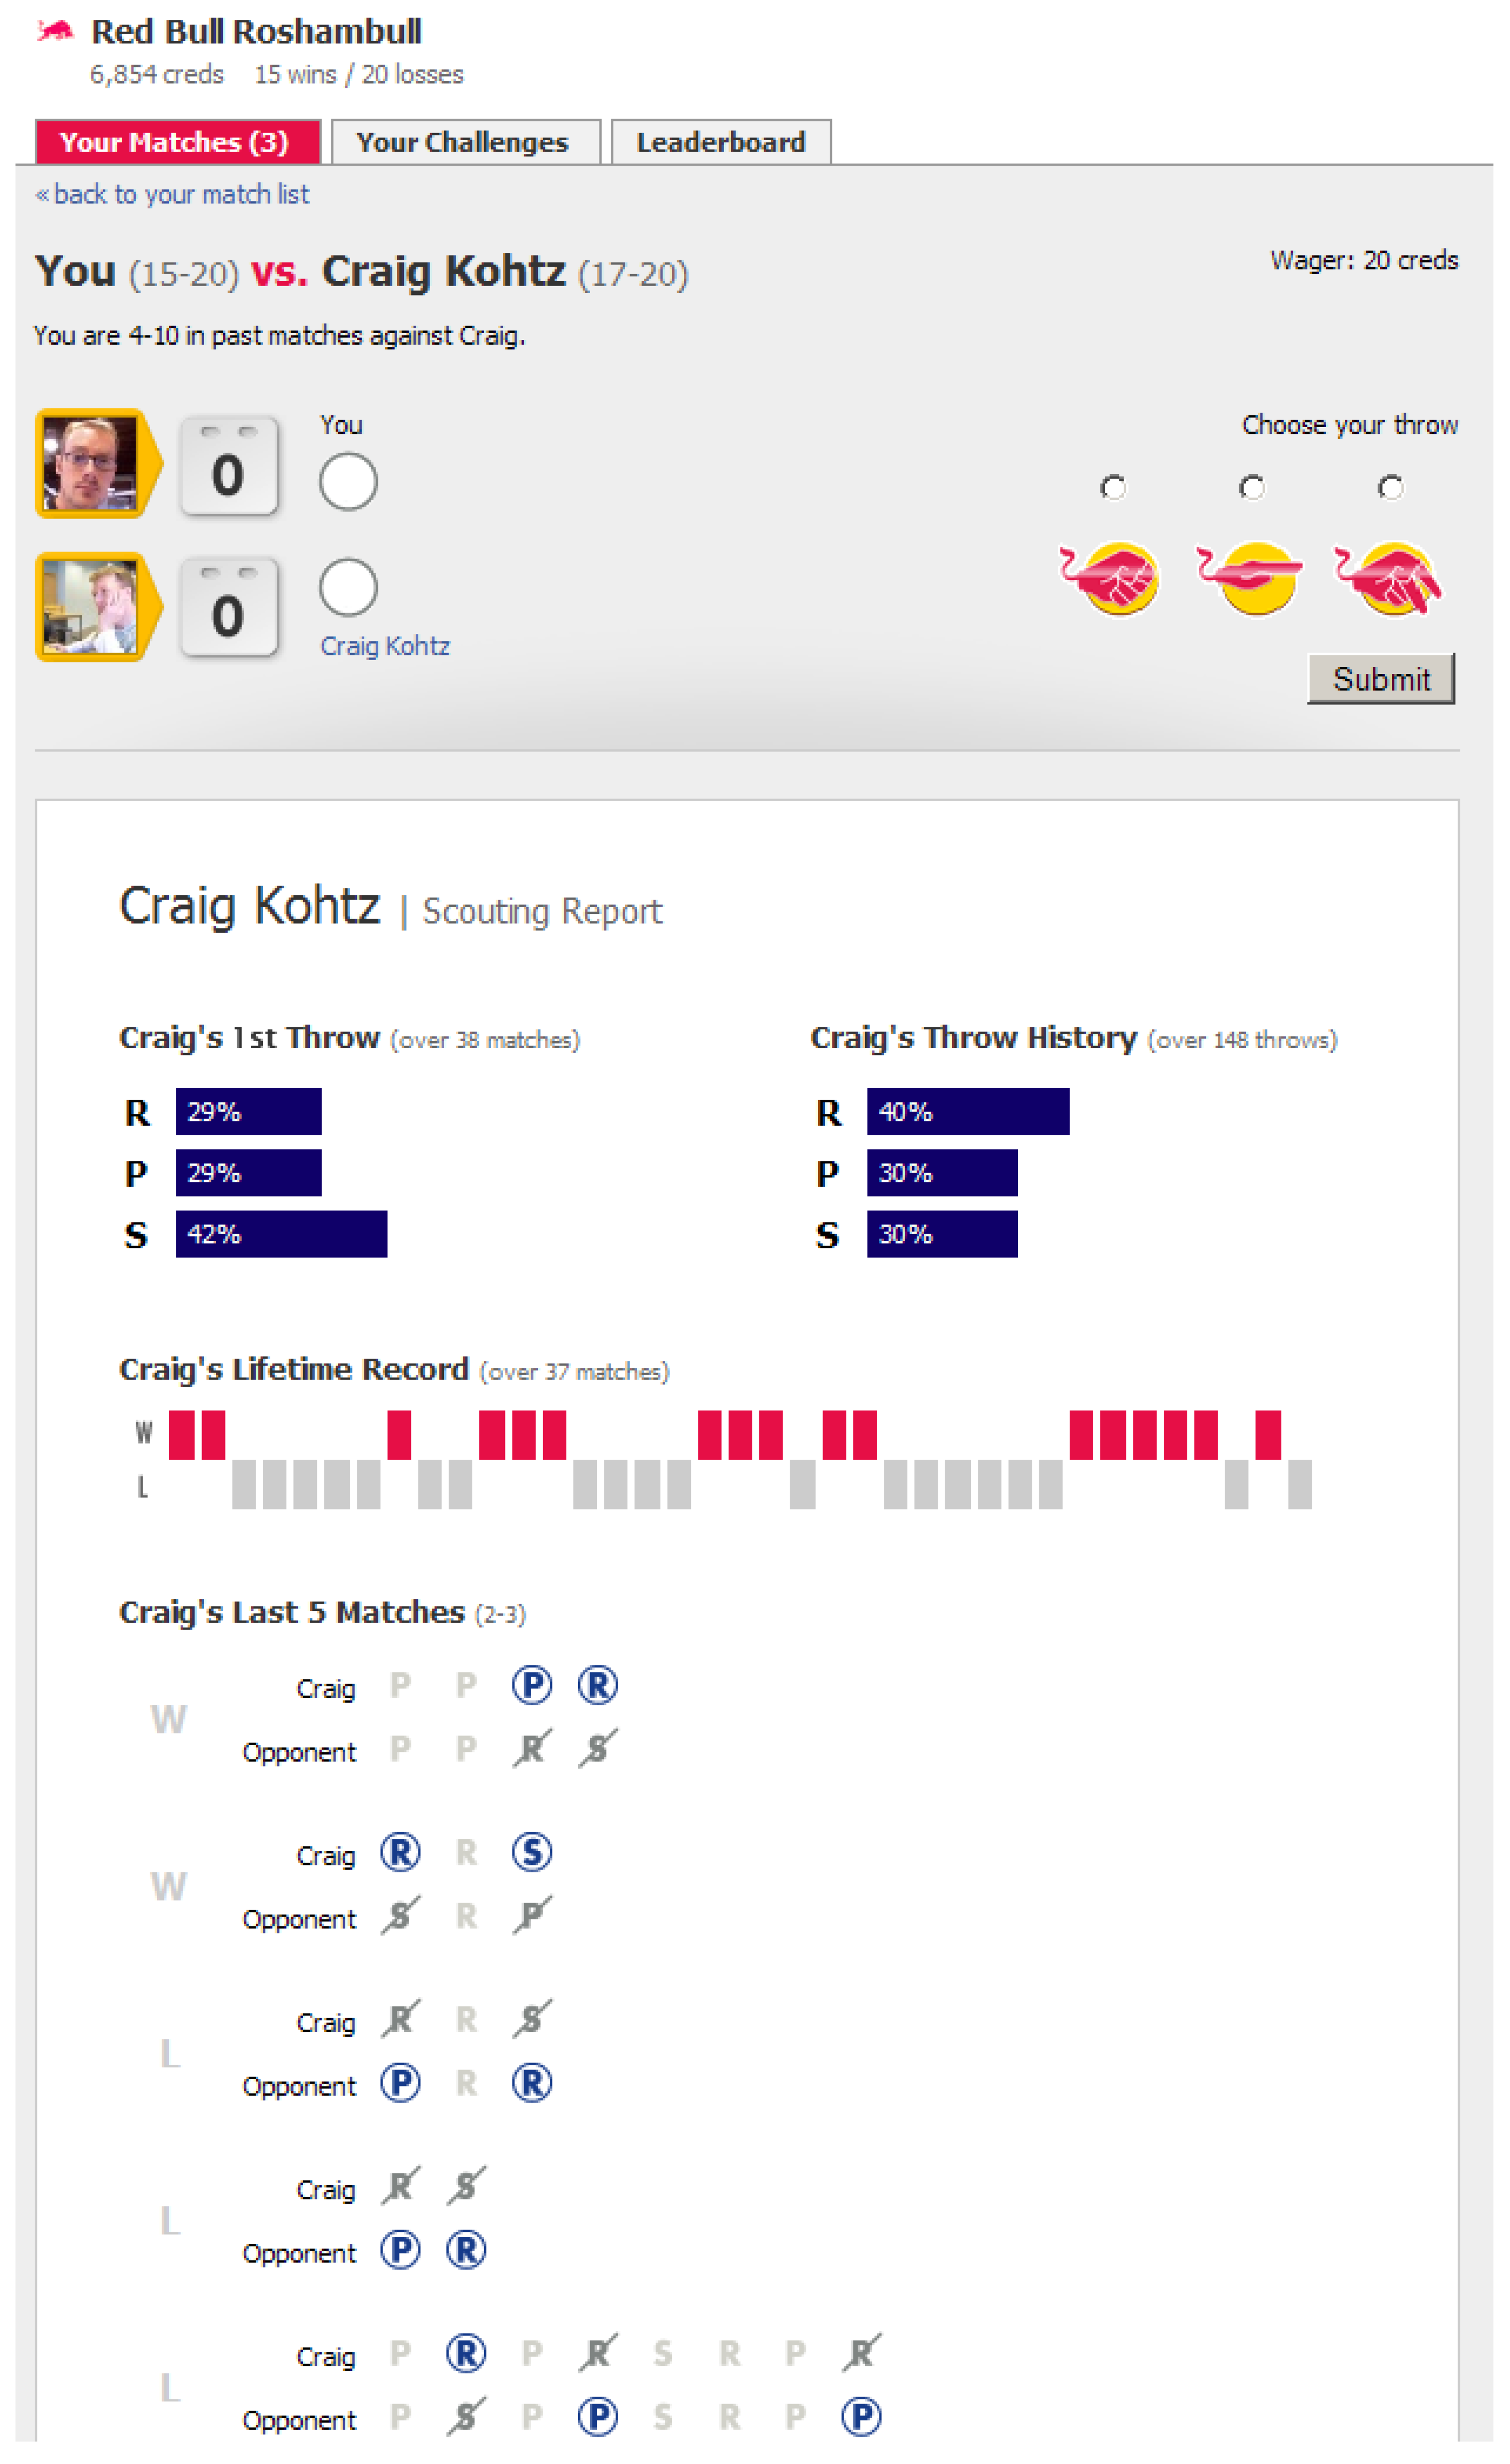The height and width of the screenshot is (2464, 1510).
Task: Click your score counter showing 0
Action: pyautogui.click(x=229, y=466)
